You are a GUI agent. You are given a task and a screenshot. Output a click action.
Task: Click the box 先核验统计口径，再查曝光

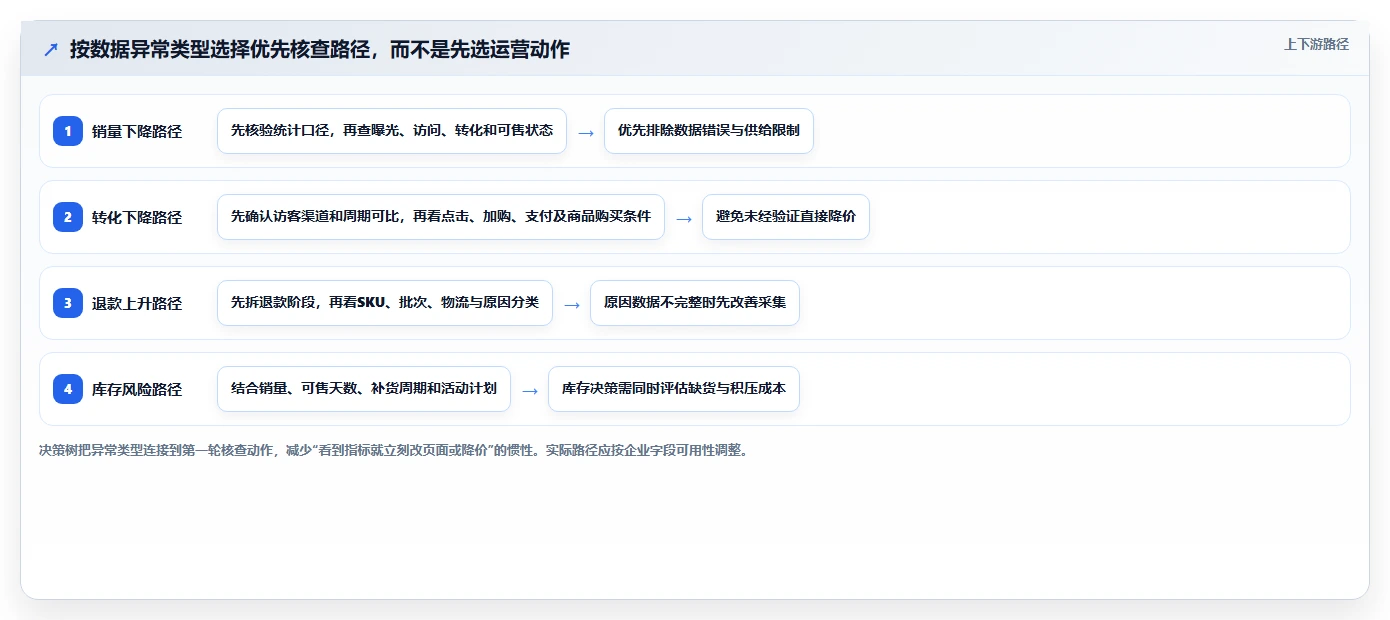(x=392, y=131)
